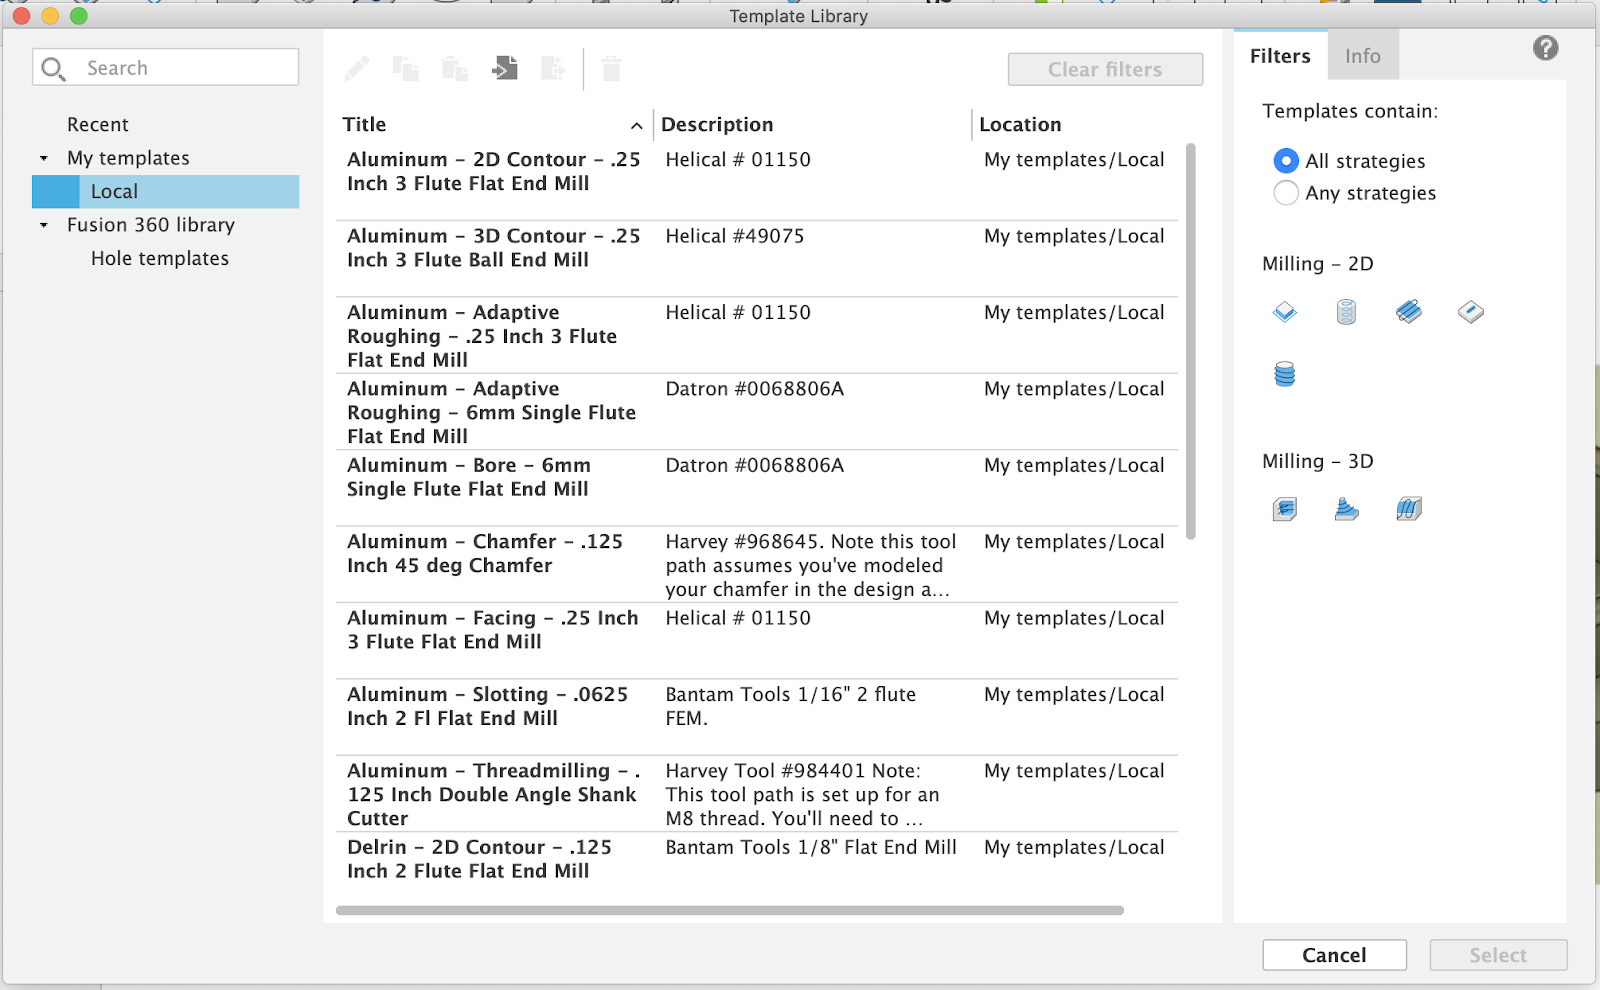This screenshot has width=1600, height=990.
Task: Click the Export template icon
Action: coord(553,68)
